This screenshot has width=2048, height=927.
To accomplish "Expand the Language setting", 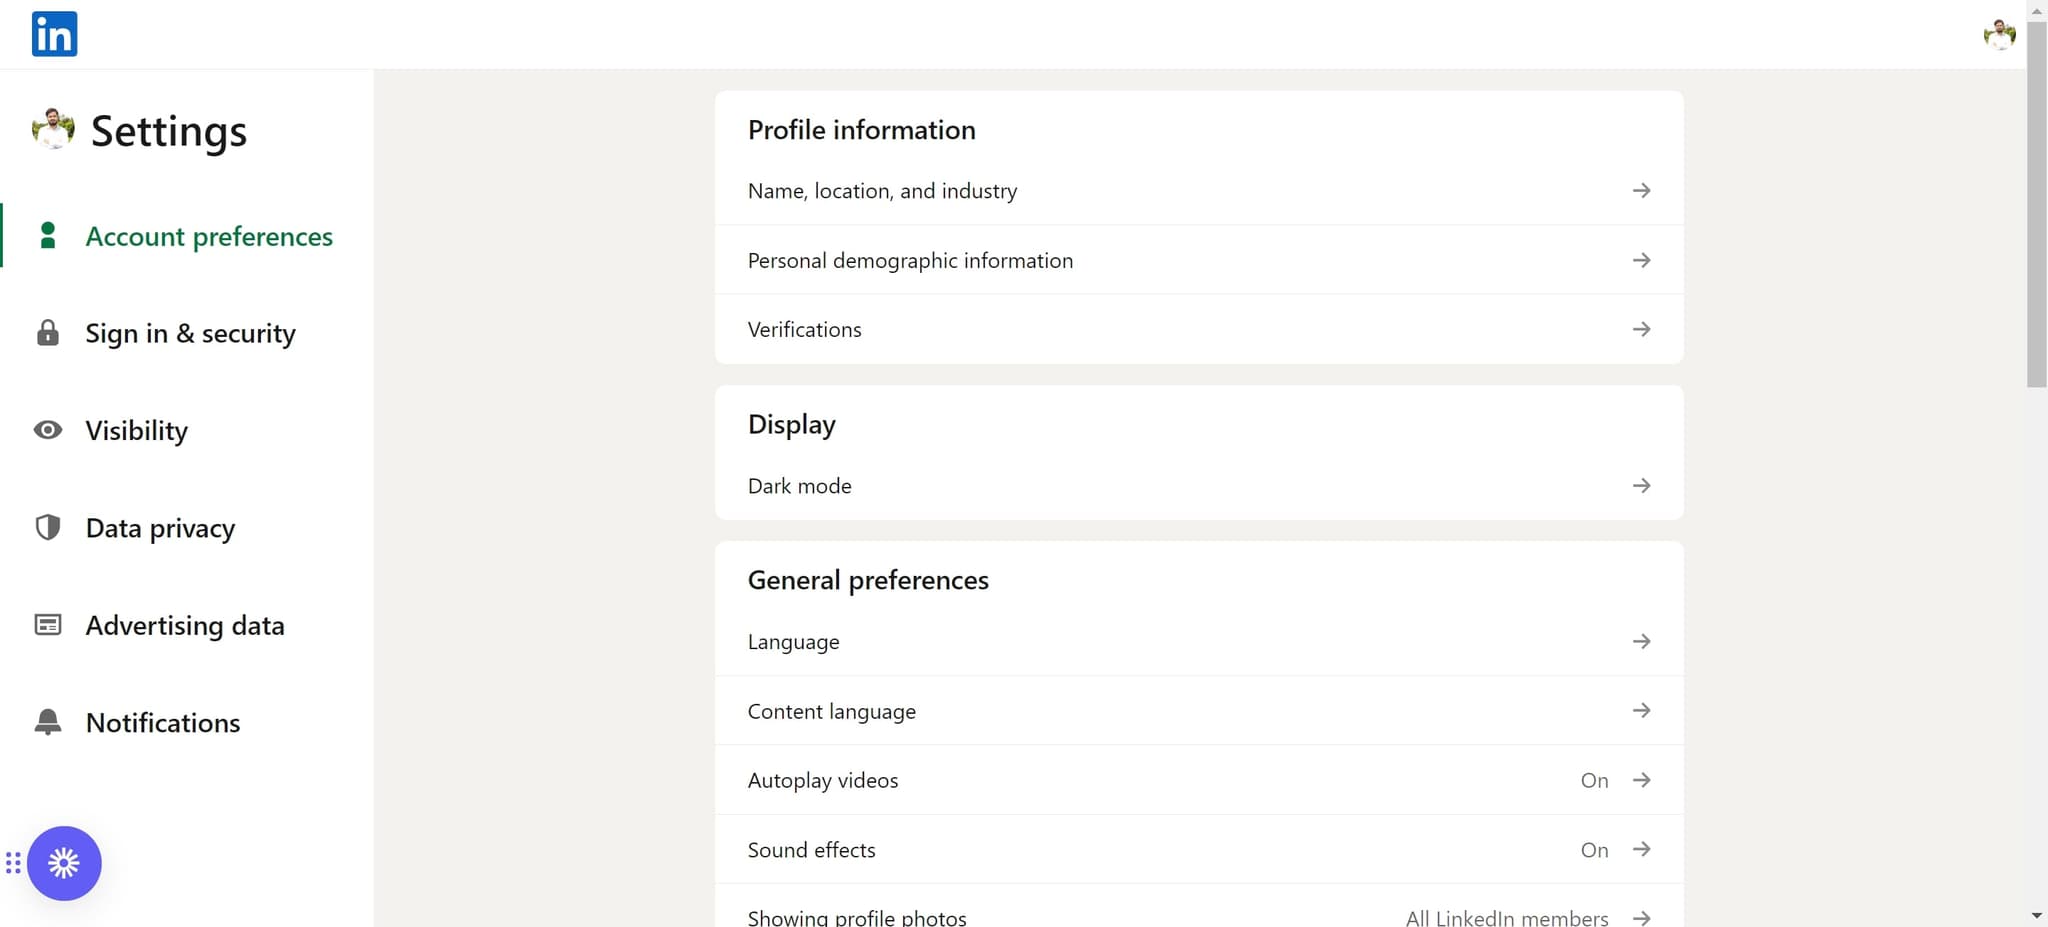I will 1640,641.
